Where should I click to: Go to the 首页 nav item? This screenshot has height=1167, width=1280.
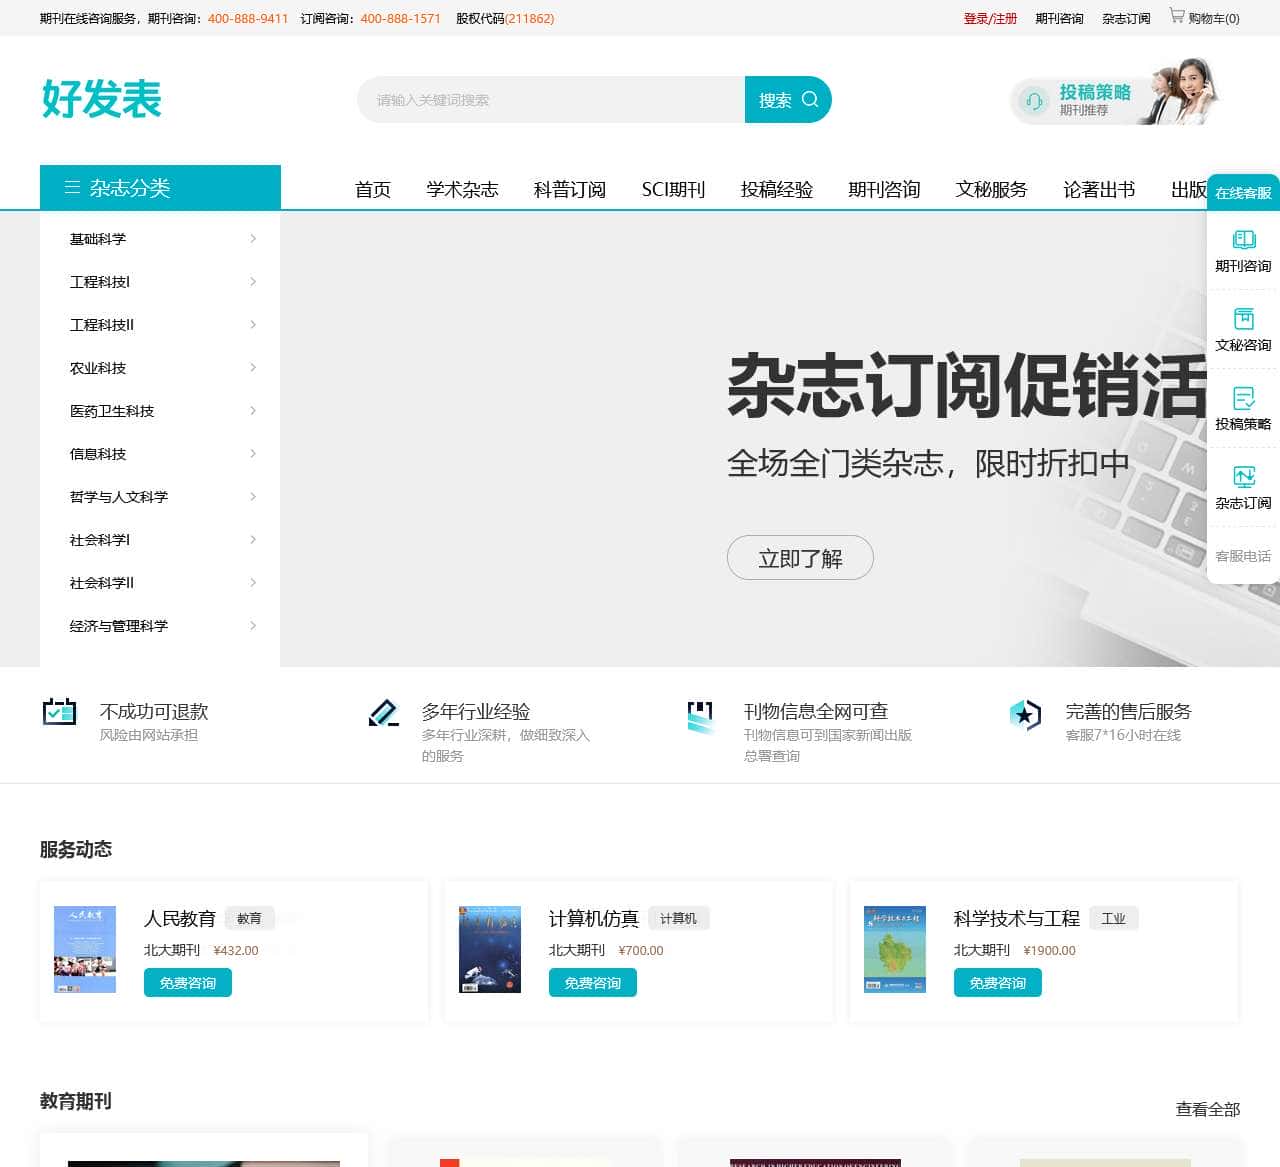coord(373,189)
